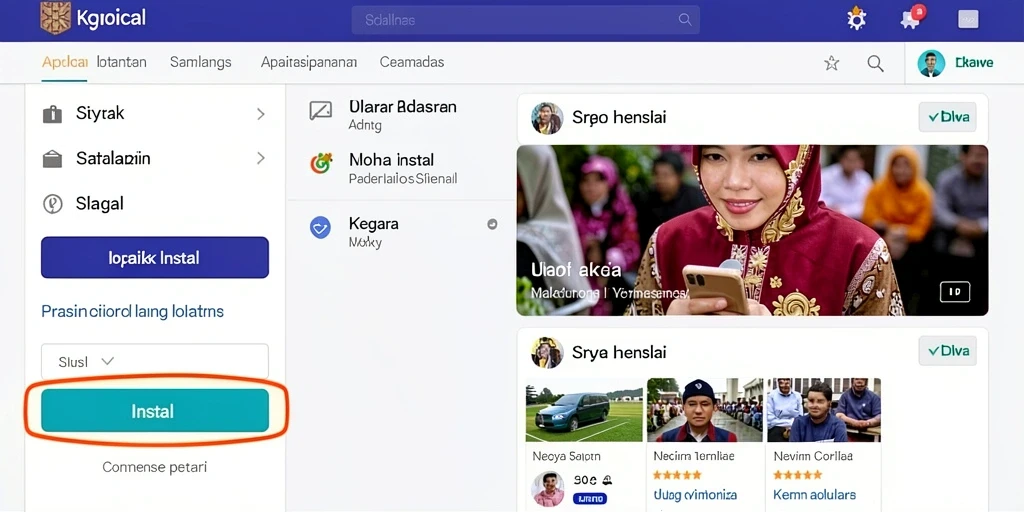Click the Satalanin box icon
1024x512 pixels.
(x=52, y=159)
